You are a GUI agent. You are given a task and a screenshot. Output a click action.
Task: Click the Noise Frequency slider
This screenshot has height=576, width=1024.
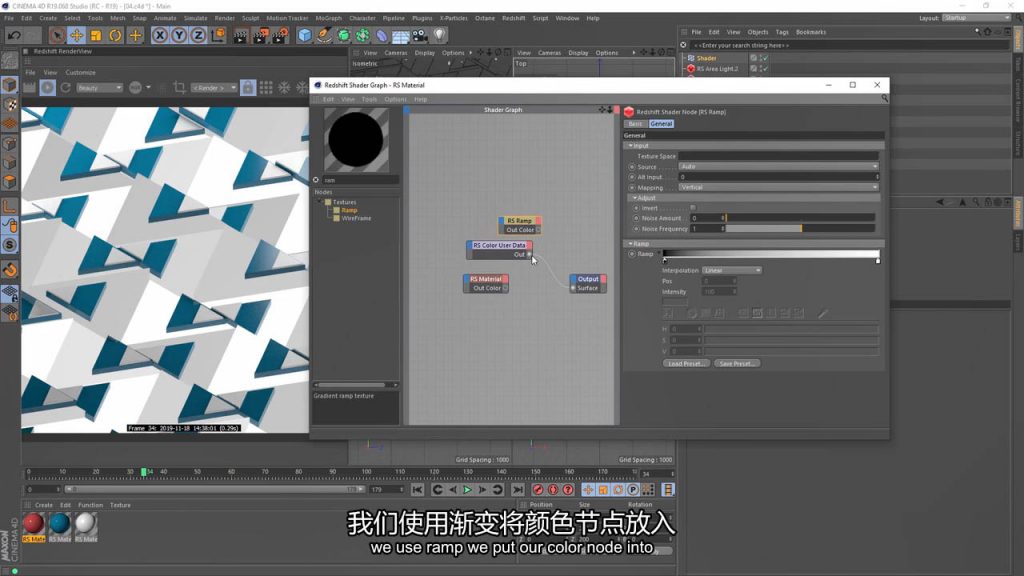click(x=800, y=229)
